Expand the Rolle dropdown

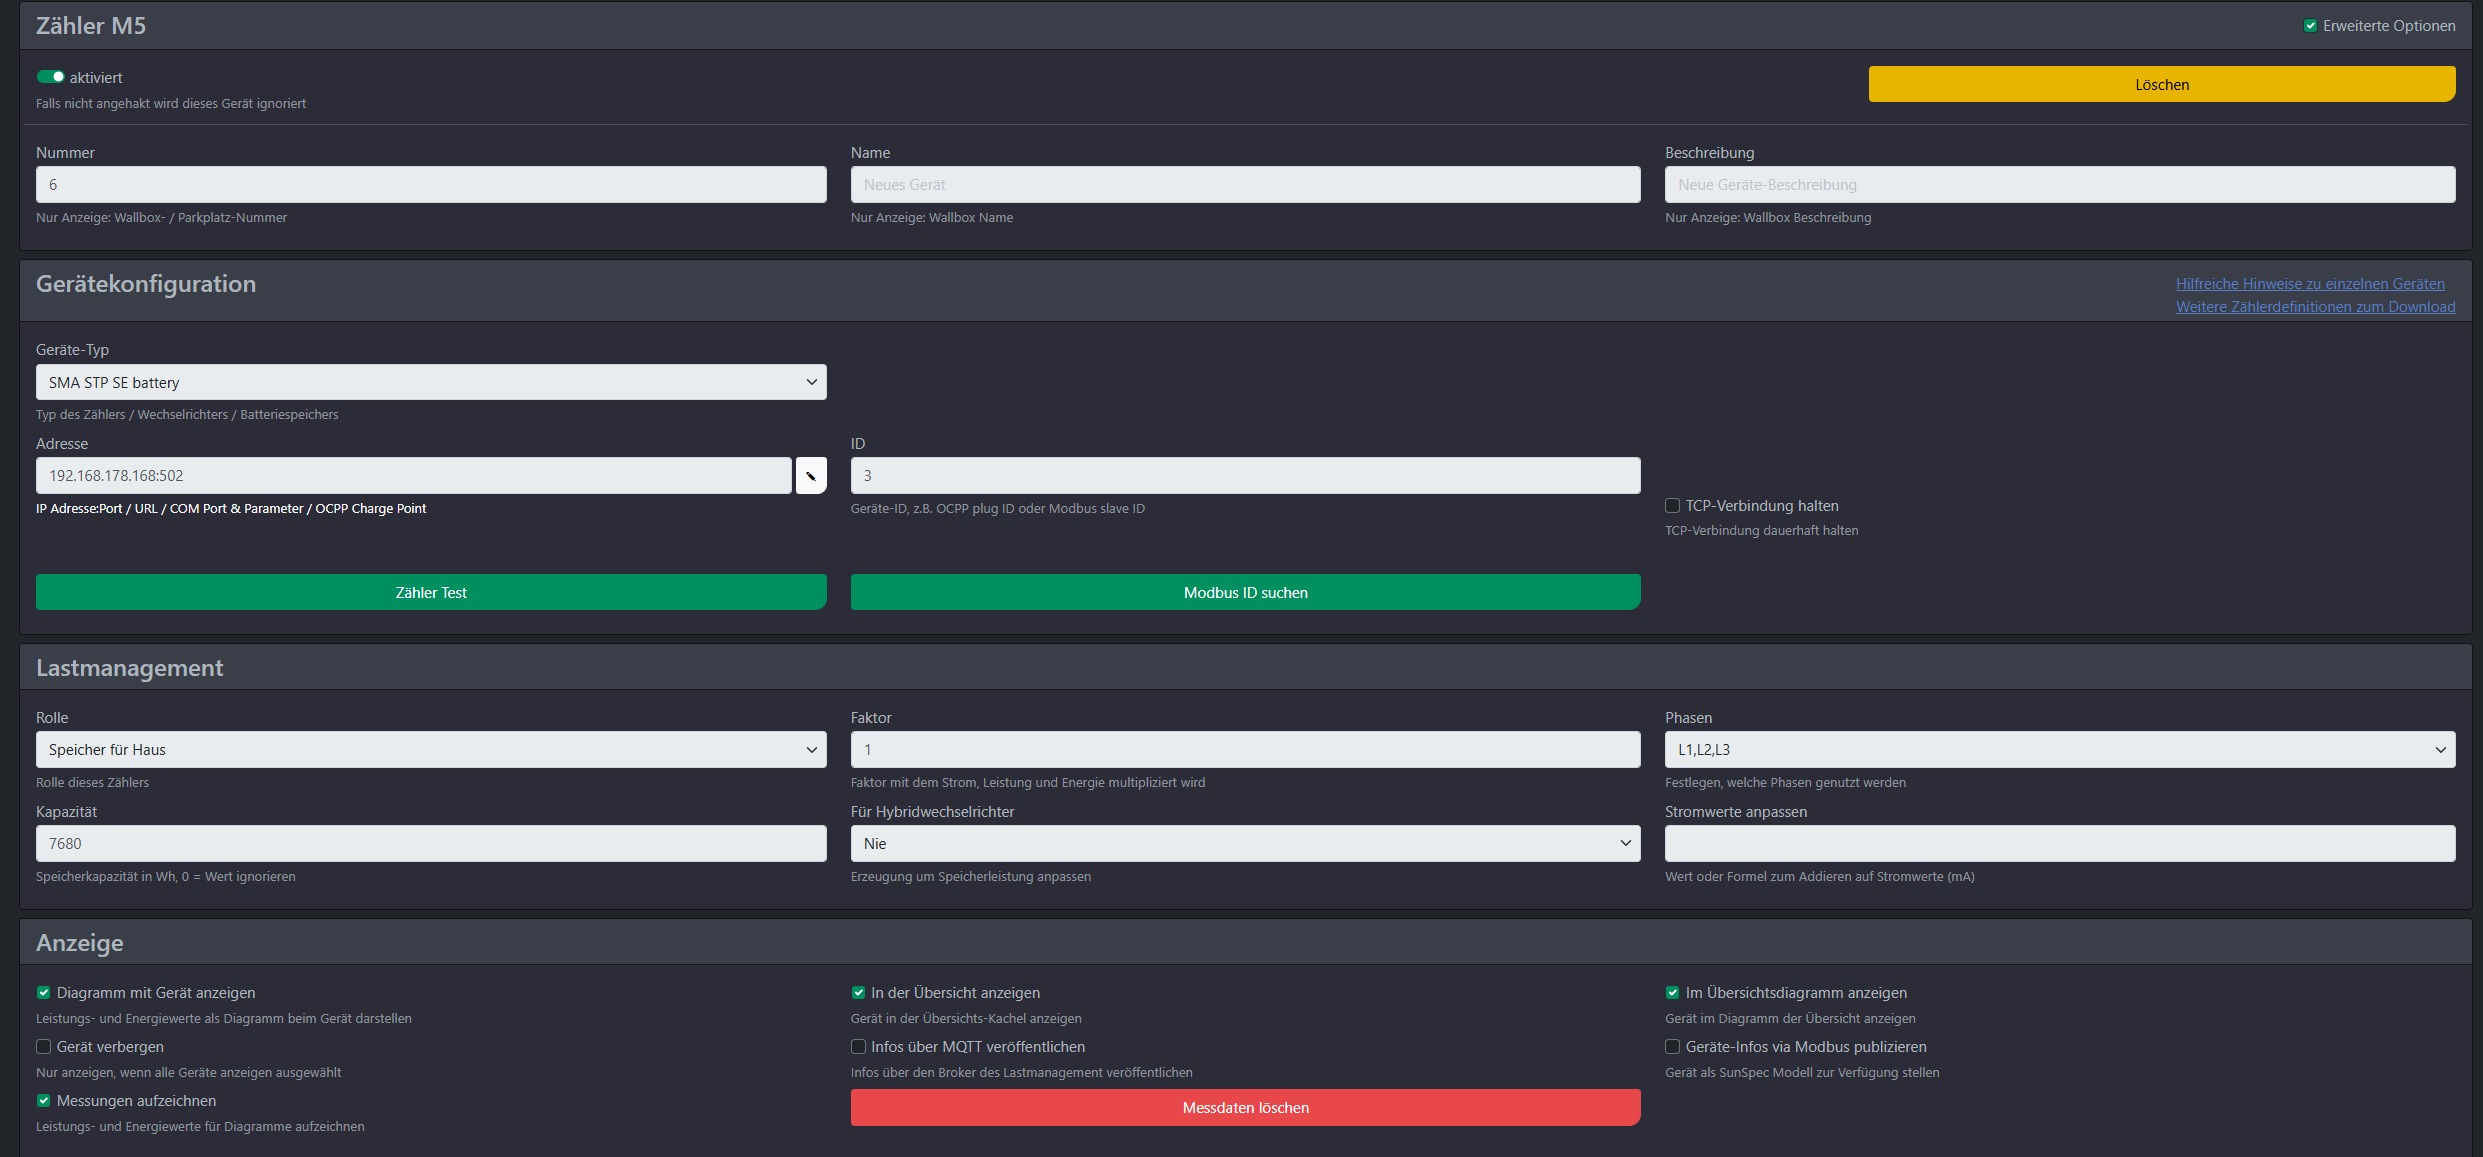[x=431, y=750]
